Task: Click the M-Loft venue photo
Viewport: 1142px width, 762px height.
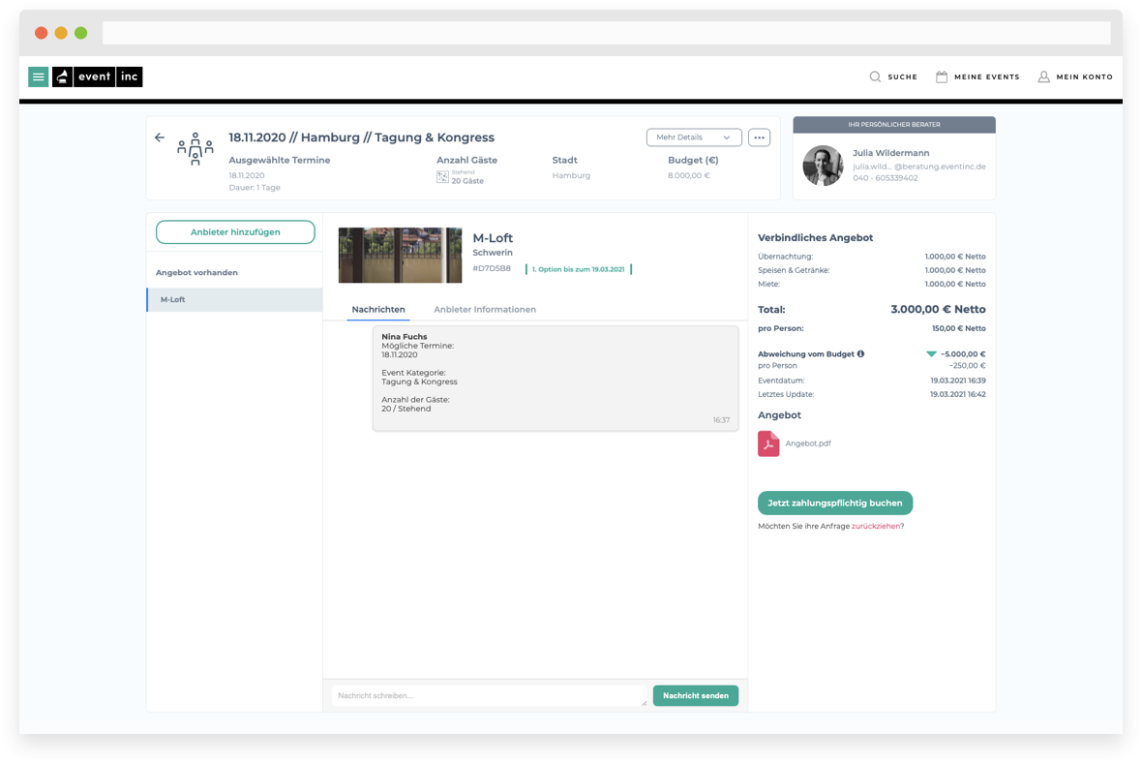Action: (x=400, y=255)
